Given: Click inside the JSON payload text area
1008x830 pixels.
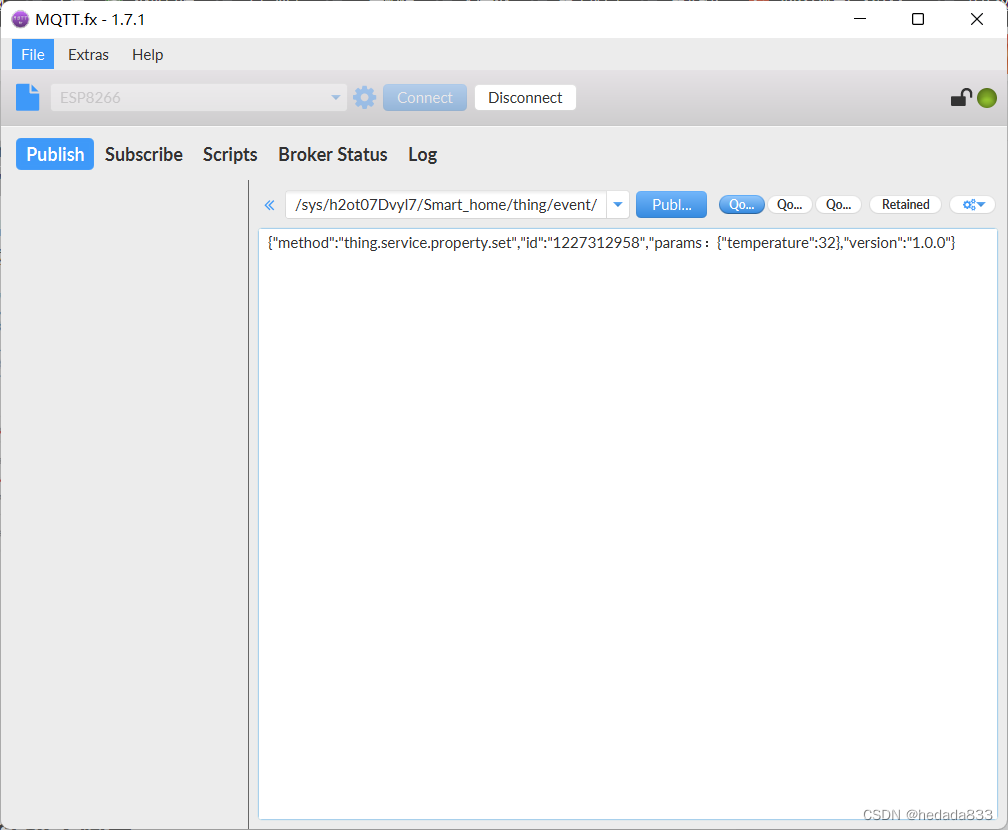Looking at the screenshot, I should pyautogui.click(x=628, y=524).
